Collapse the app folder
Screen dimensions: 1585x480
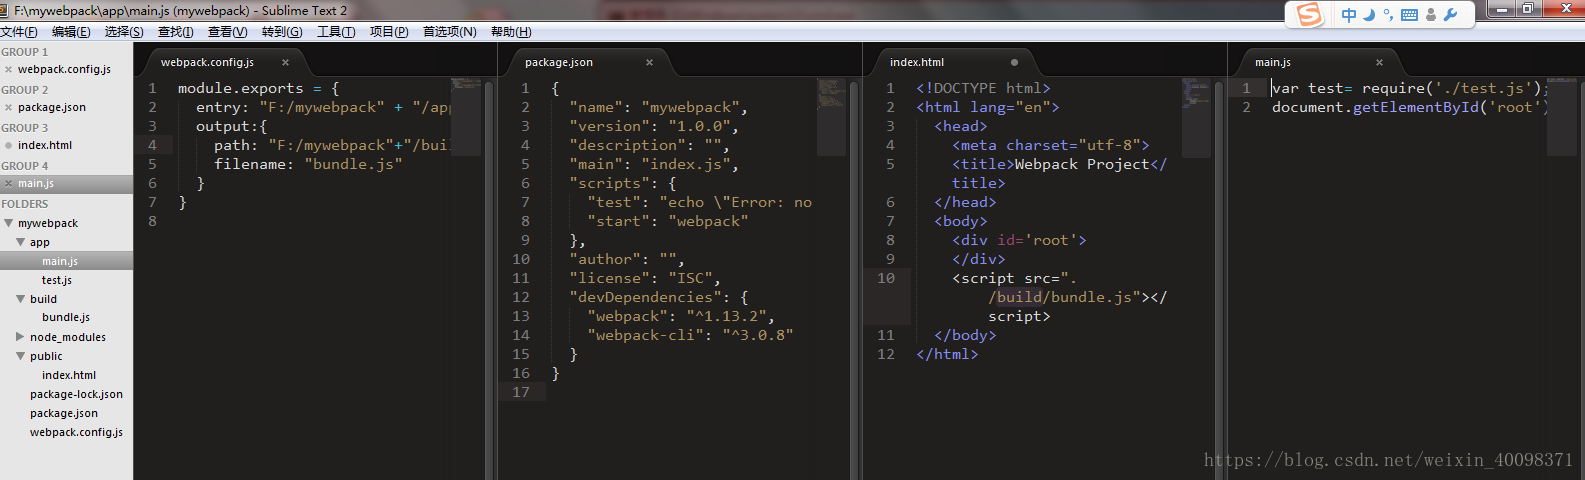pyautogui.click(x=21, y=242)
